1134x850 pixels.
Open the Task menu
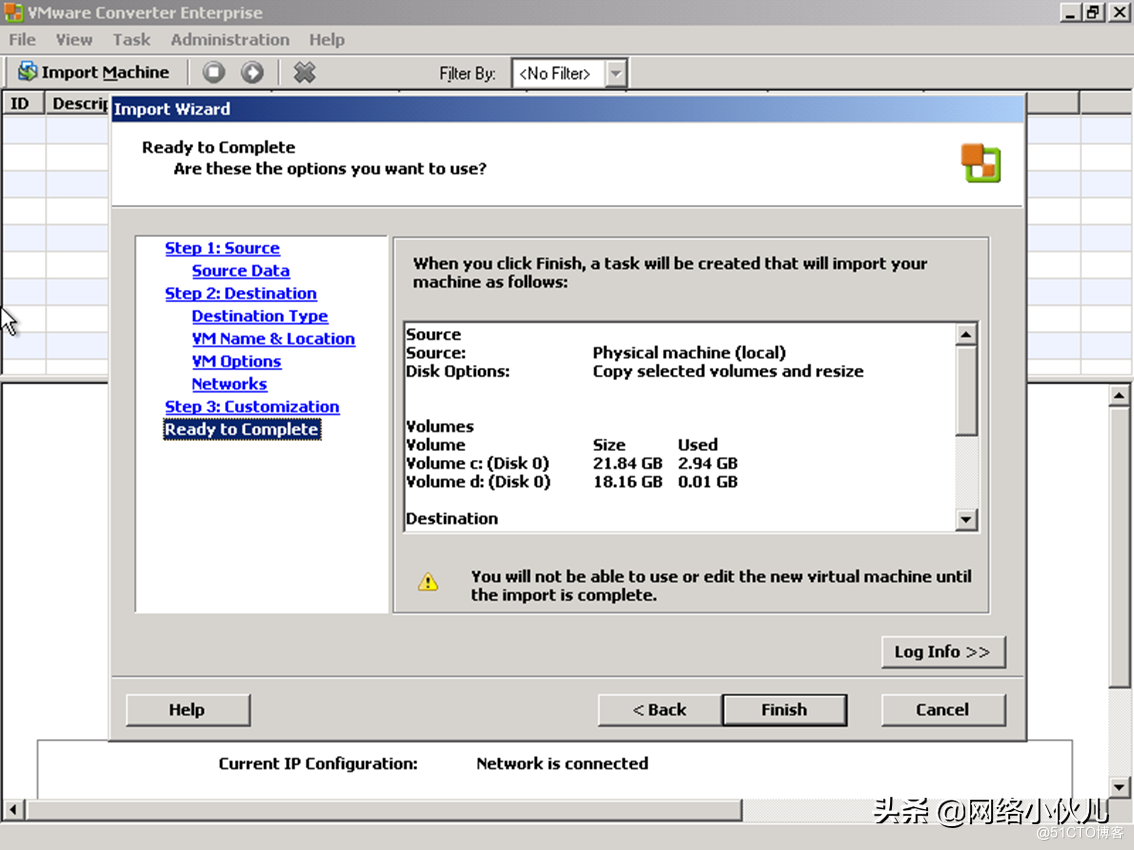click(131, 40)
